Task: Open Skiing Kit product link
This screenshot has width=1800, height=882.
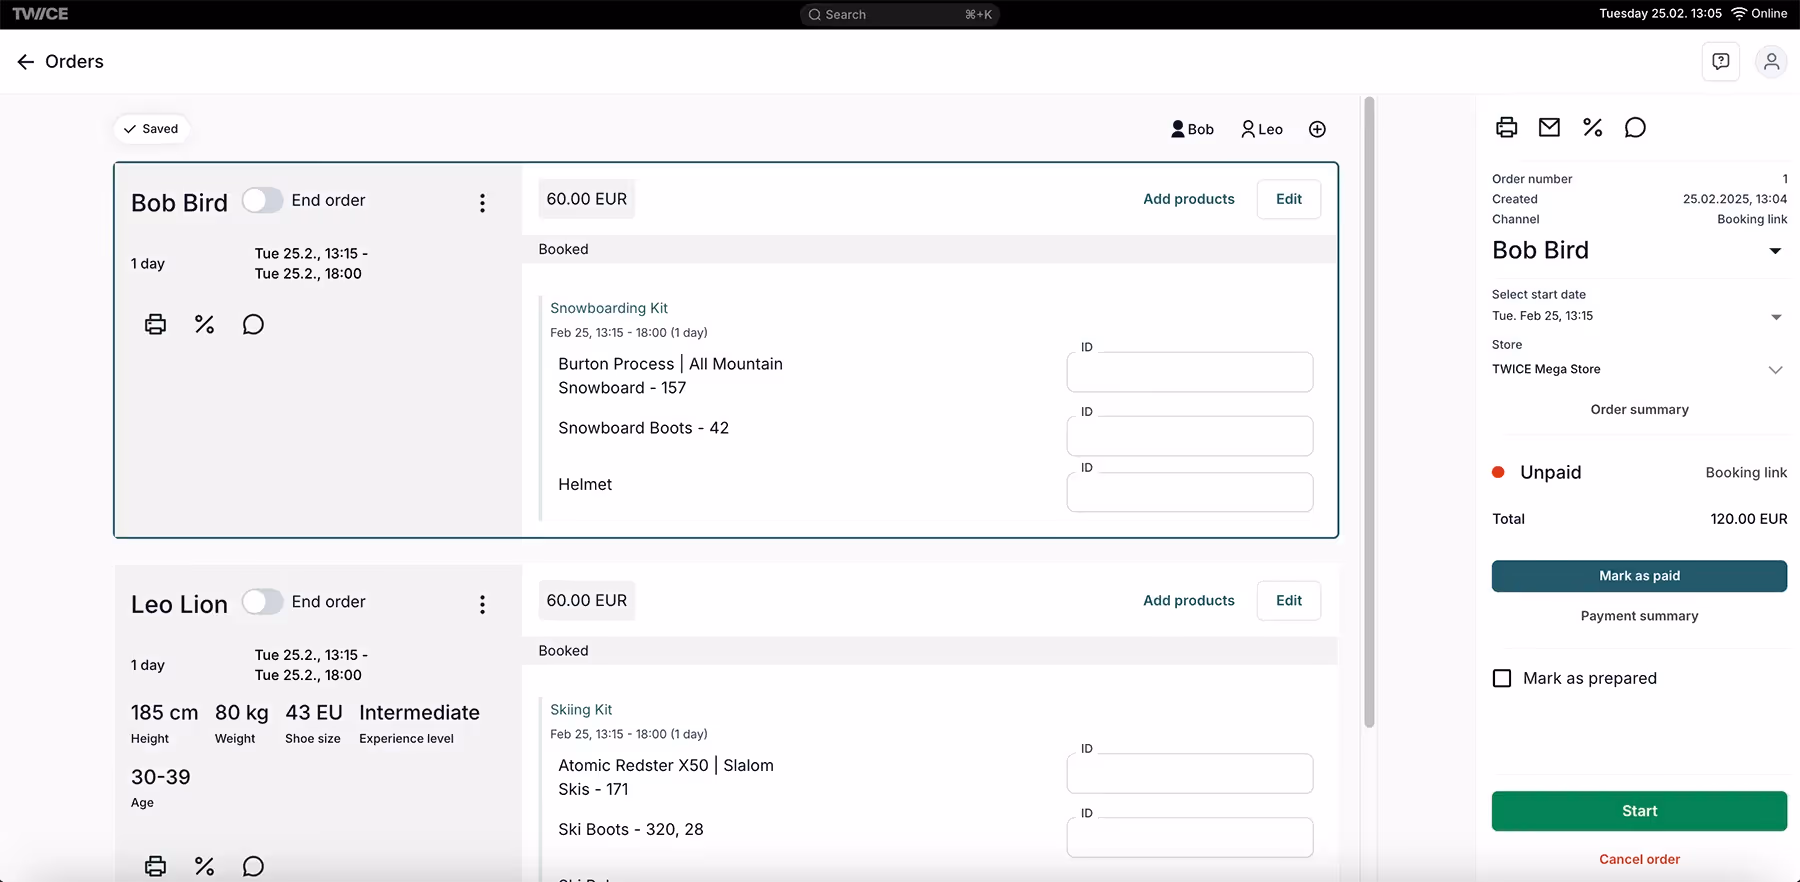Action: 581,709
